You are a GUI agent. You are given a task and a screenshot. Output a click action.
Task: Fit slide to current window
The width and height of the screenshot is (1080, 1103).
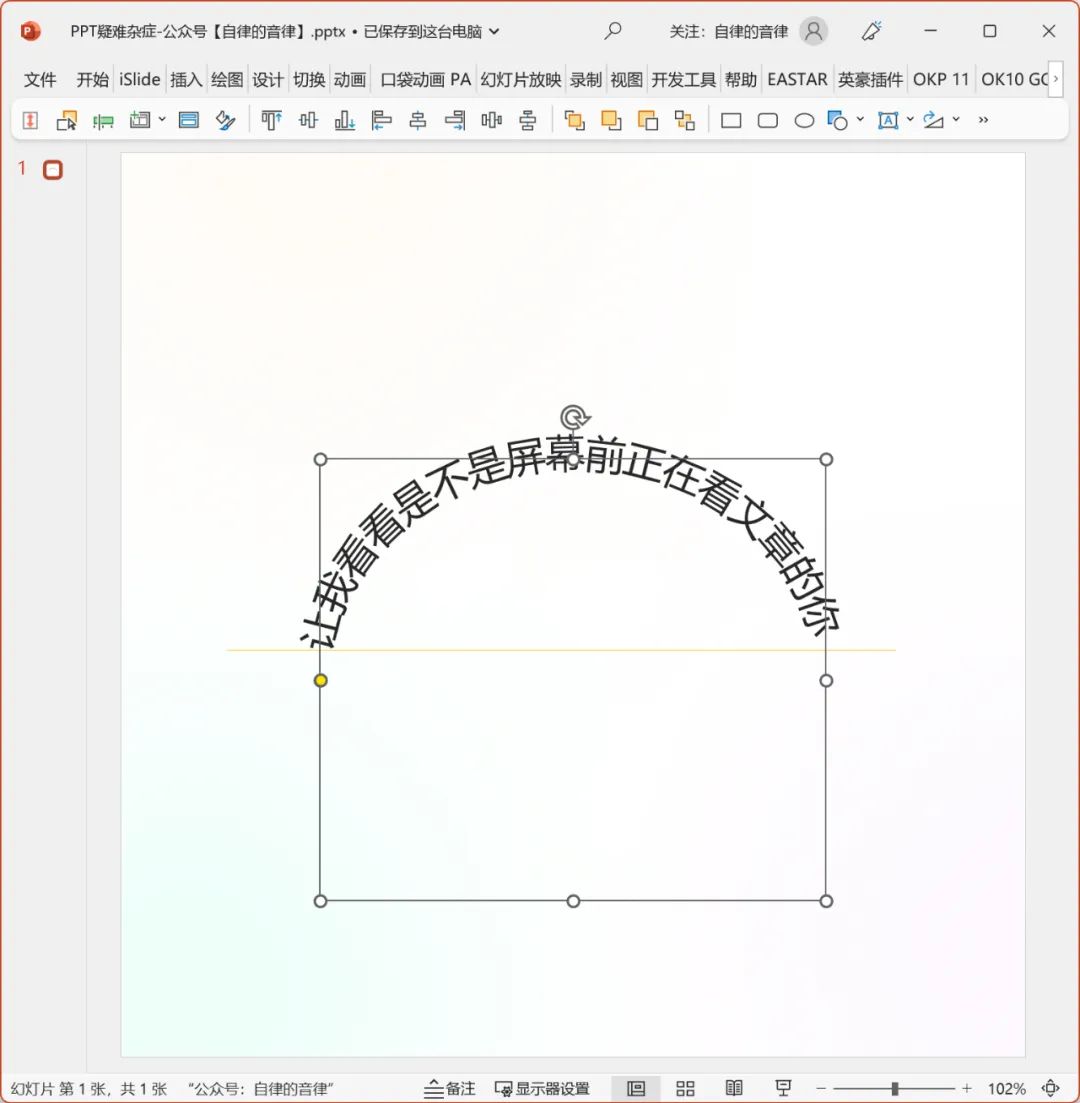pyautogui.click(x=1050, y=1088)
